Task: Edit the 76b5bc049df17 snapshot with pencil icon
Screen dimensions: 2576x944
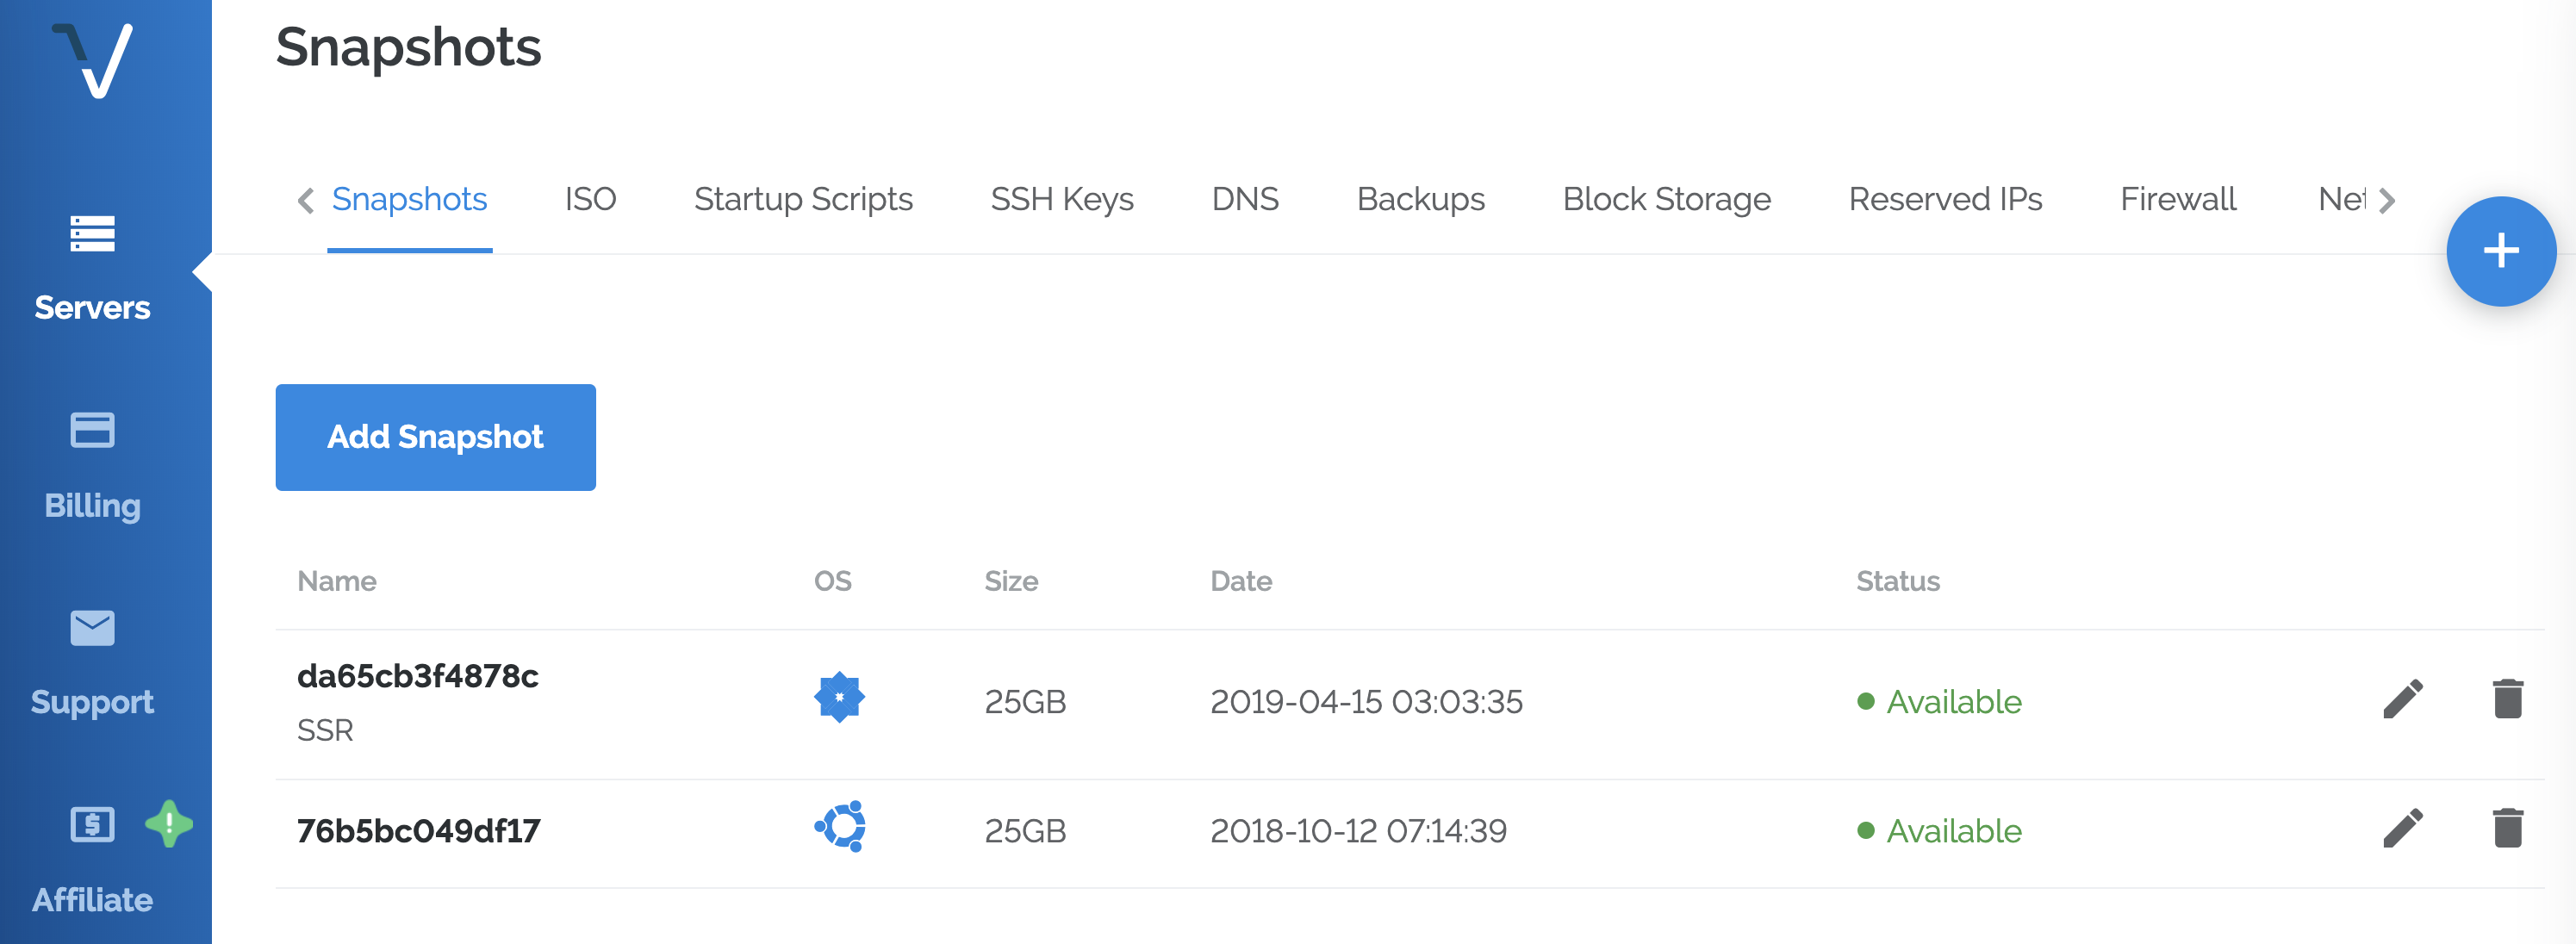Action: click(2402, 829)
